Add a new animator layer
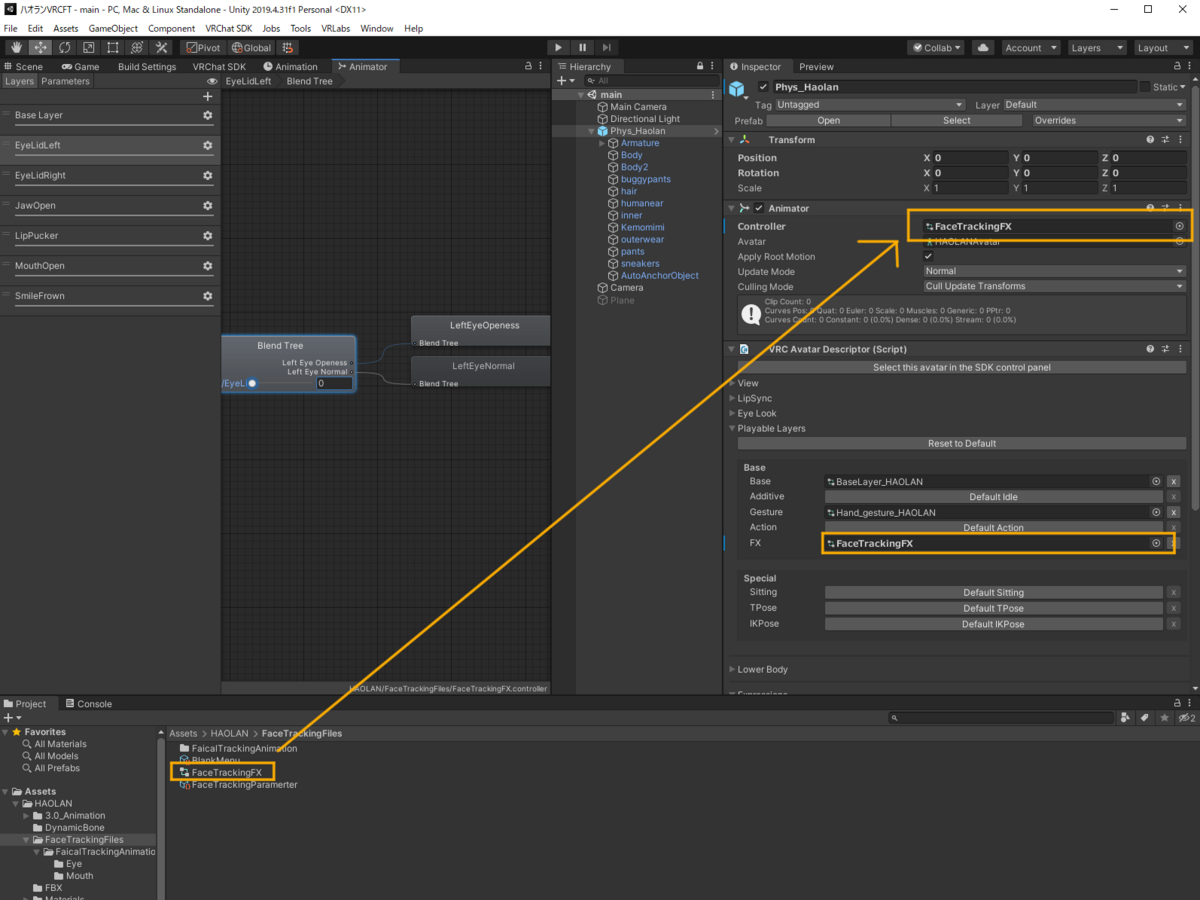The height and width of the screenshot is (900, 1200). tap(208, 97)
